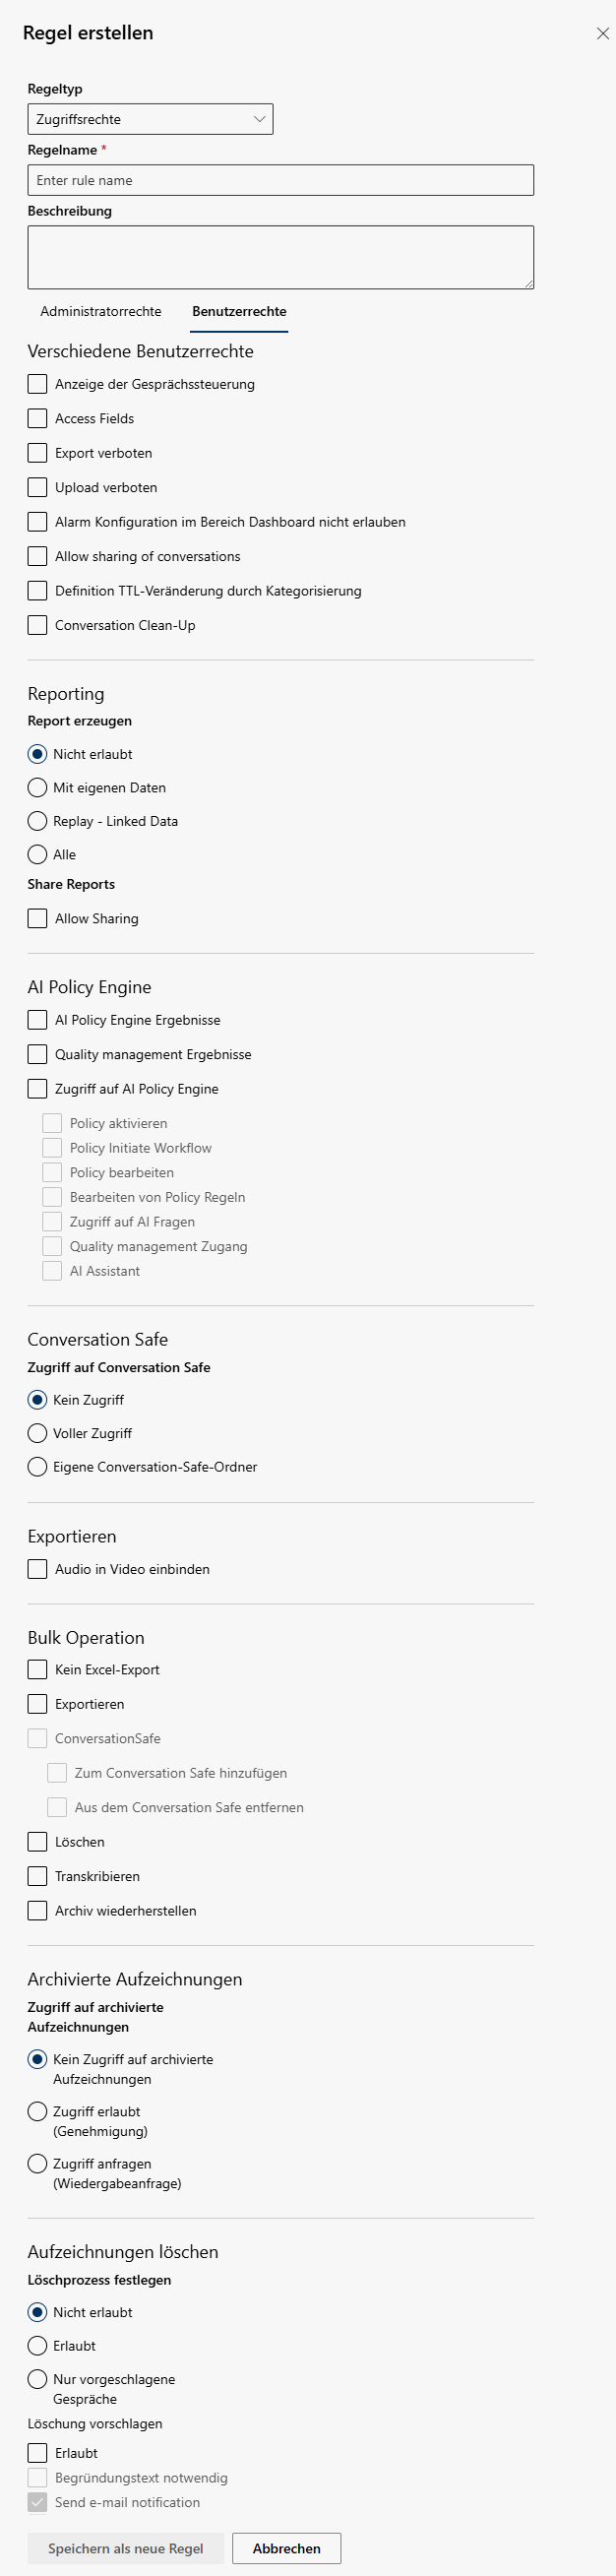Close the Regel erstellen dialog
This screenshot has width=616, height=2576.
pos(602,33)
